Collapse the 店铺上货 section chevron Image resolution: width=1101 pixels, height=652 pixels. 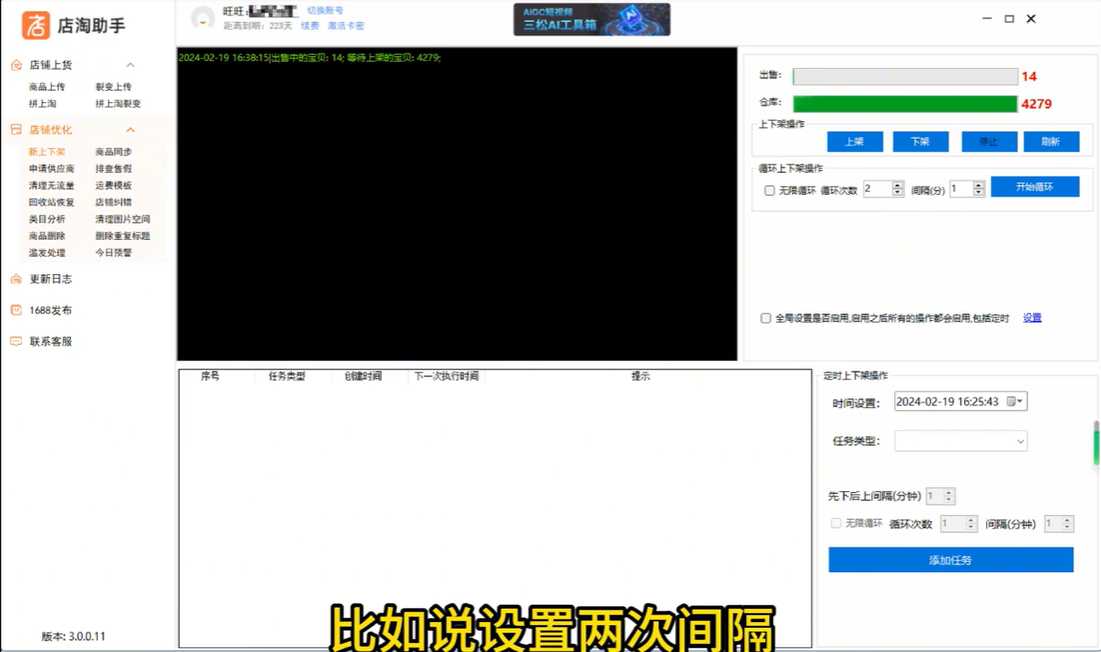130,65
